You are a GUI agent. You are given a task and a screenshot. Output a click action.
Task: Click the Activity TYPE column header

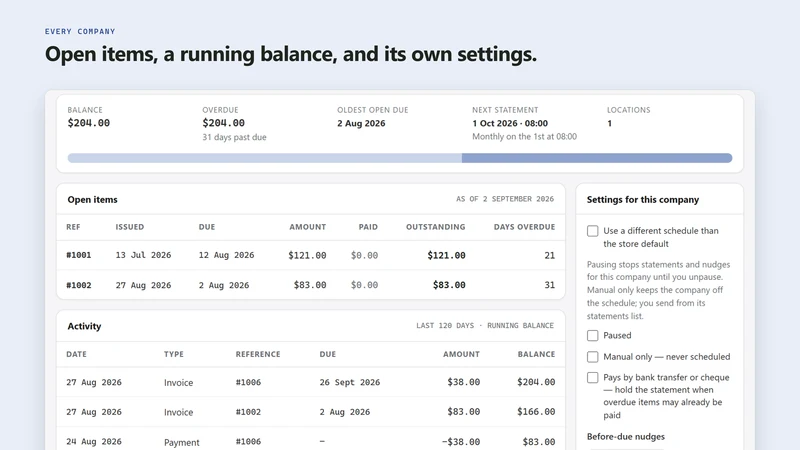[173, 354]
